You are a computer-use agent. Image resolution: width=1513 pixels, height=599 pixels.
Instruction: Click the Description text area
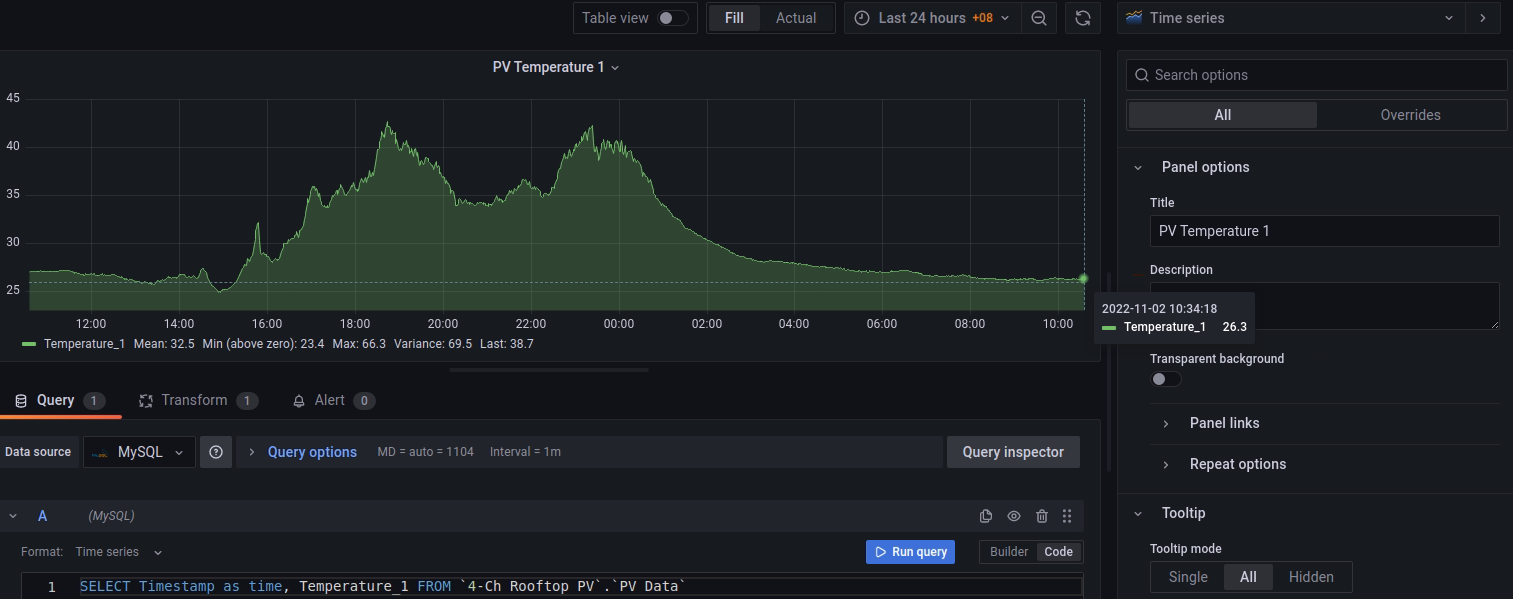pyautogui.click(x=1324, y=305)
